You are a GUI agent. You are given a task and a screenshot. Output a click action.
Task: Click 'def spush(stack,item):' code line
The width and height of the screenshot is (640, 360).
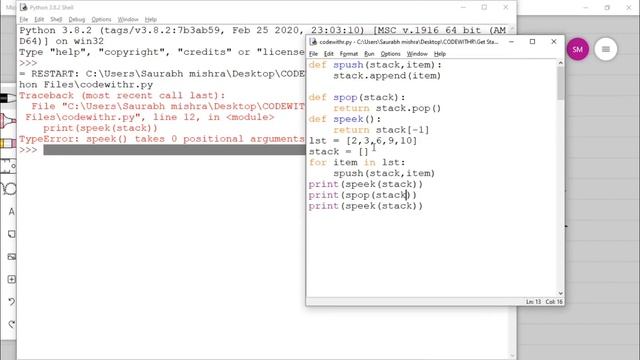pos(375,65)
